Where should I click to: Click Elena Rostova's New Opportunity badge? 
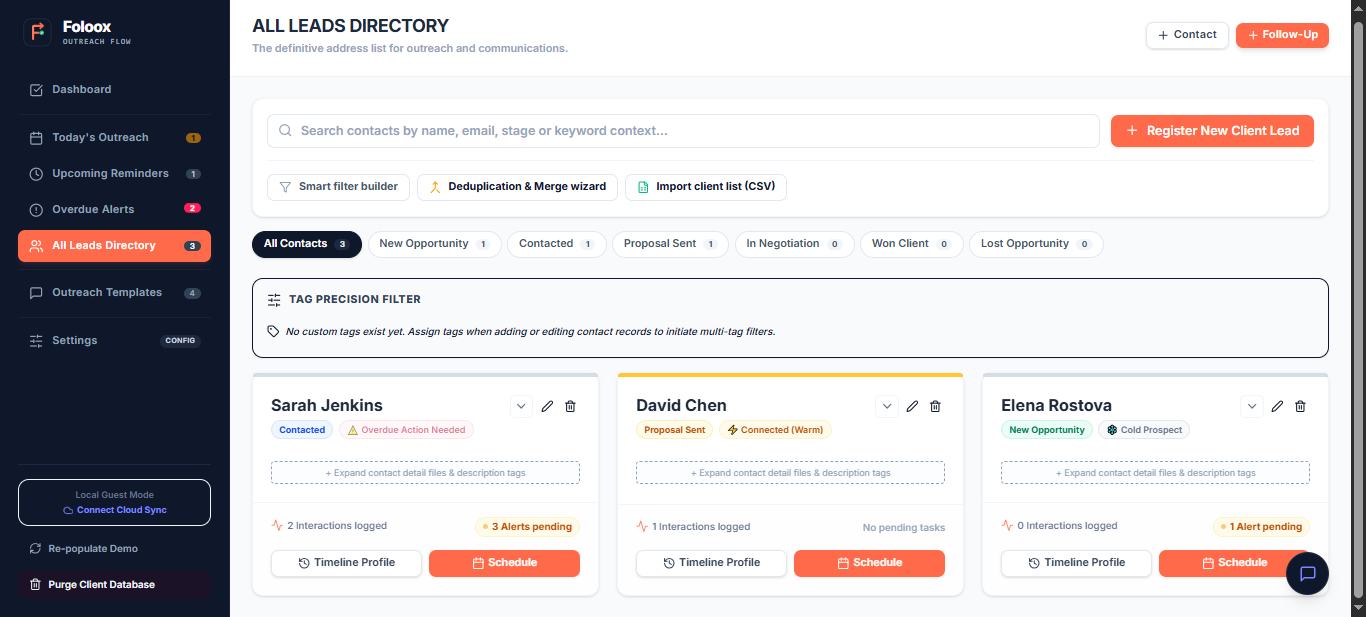point(1047,430)
